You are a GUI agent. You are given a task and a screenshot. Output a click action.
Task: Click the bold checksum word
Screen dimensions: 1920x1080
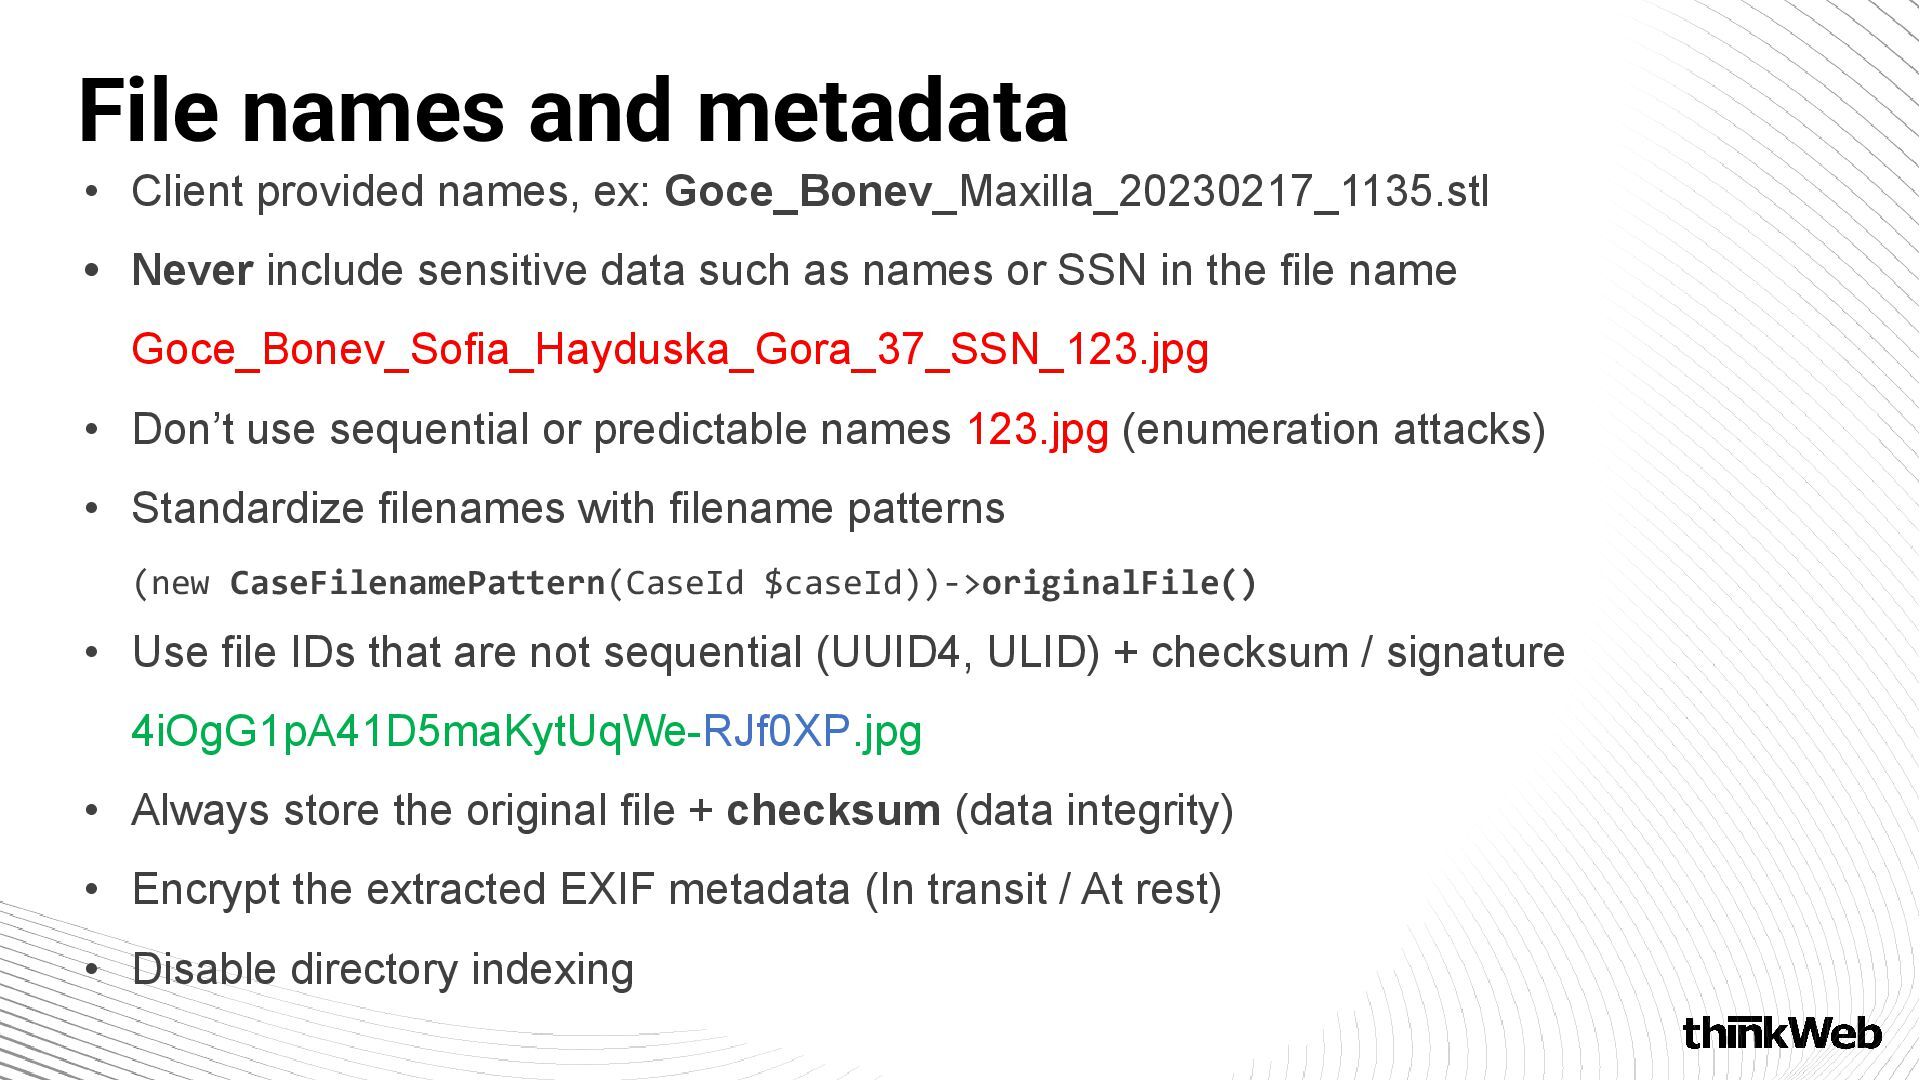pyautogui.click(x=833, y=810)
